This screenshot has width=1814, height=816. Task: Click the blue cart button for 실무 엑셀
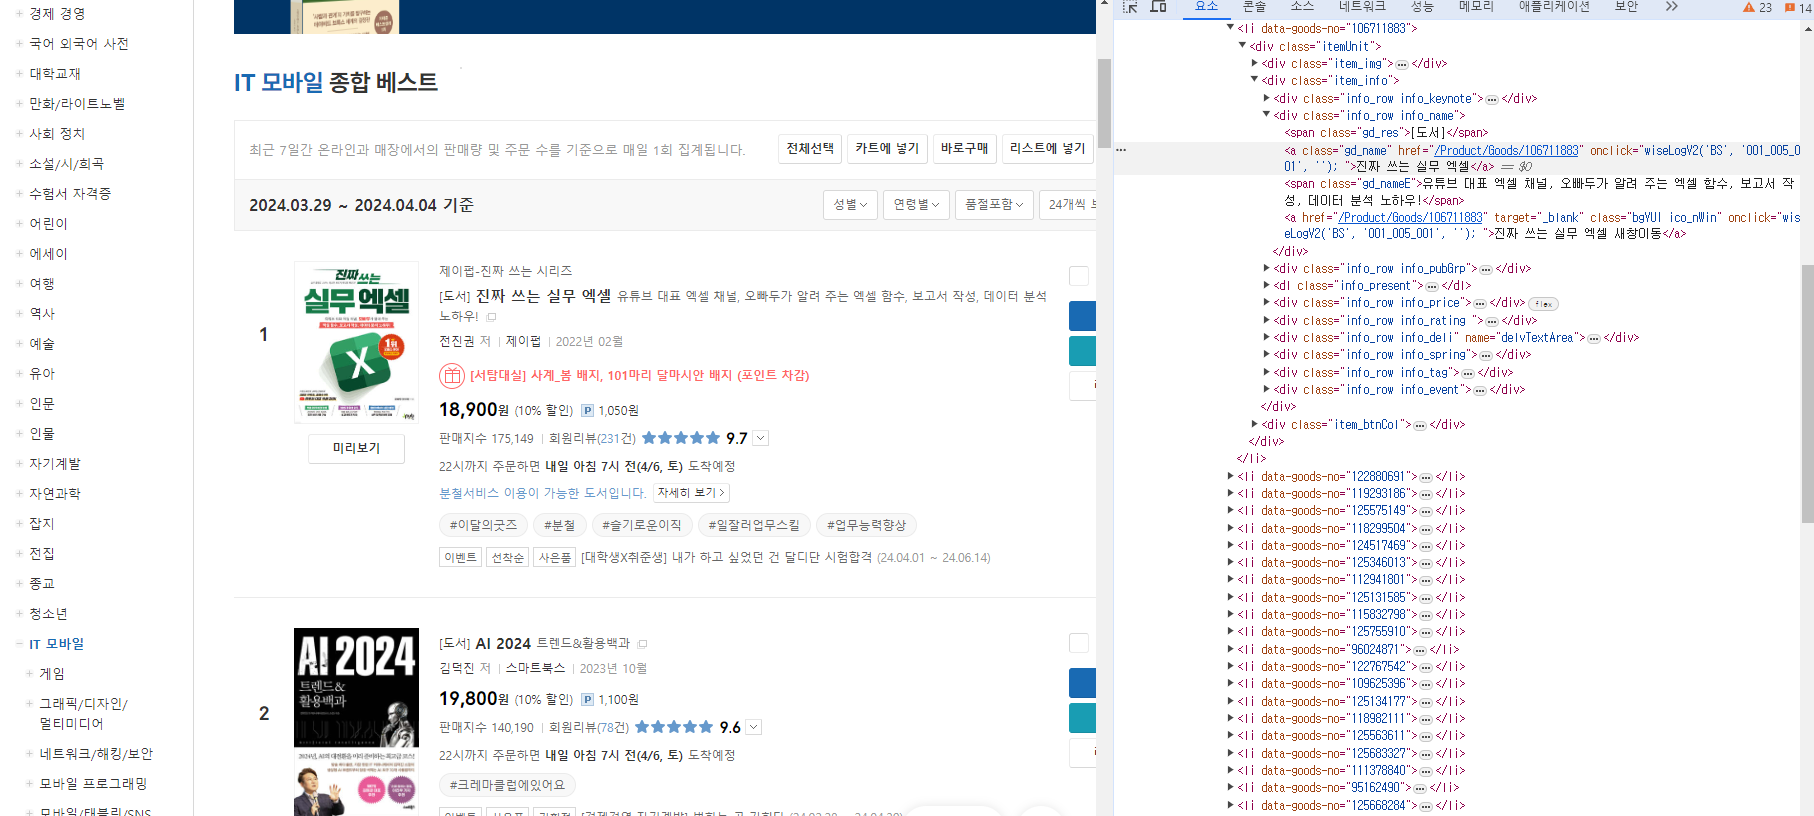click(x=1082, y=316)
